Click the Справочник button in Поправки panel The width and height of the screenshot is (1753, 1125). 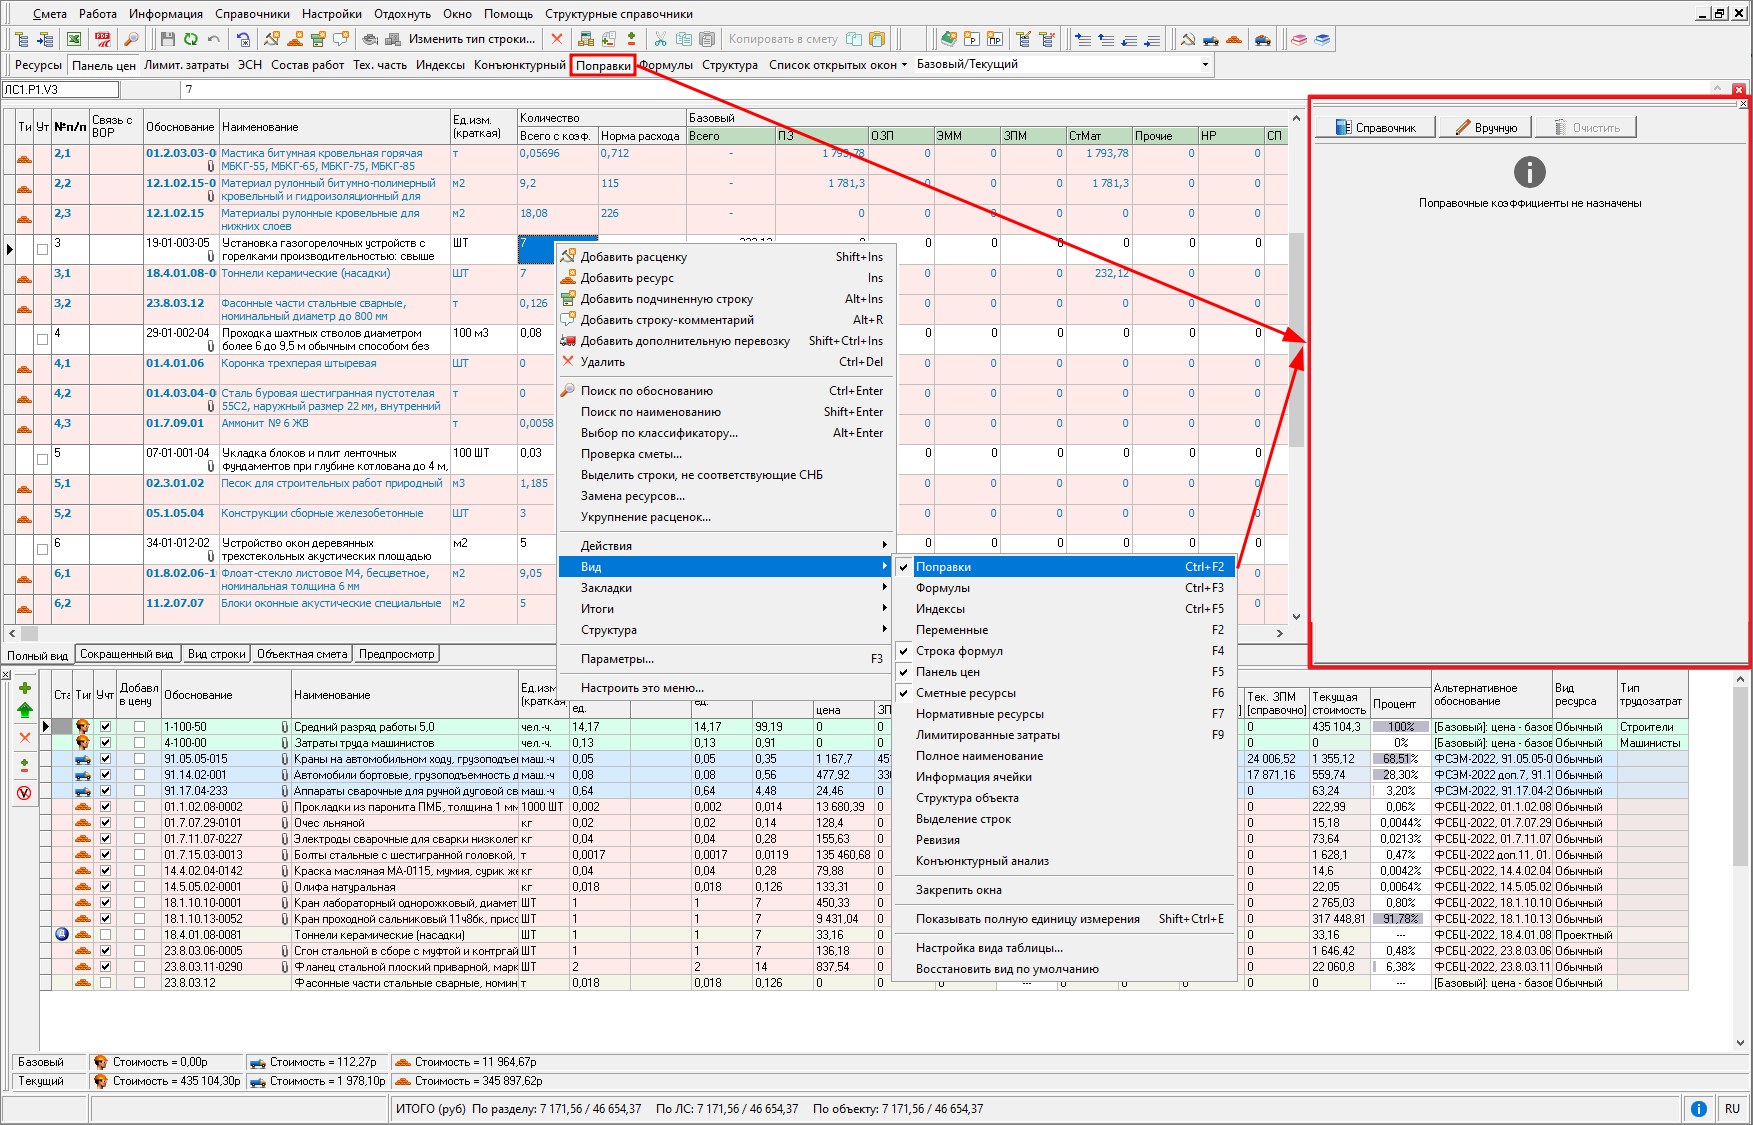(1375, 127)
